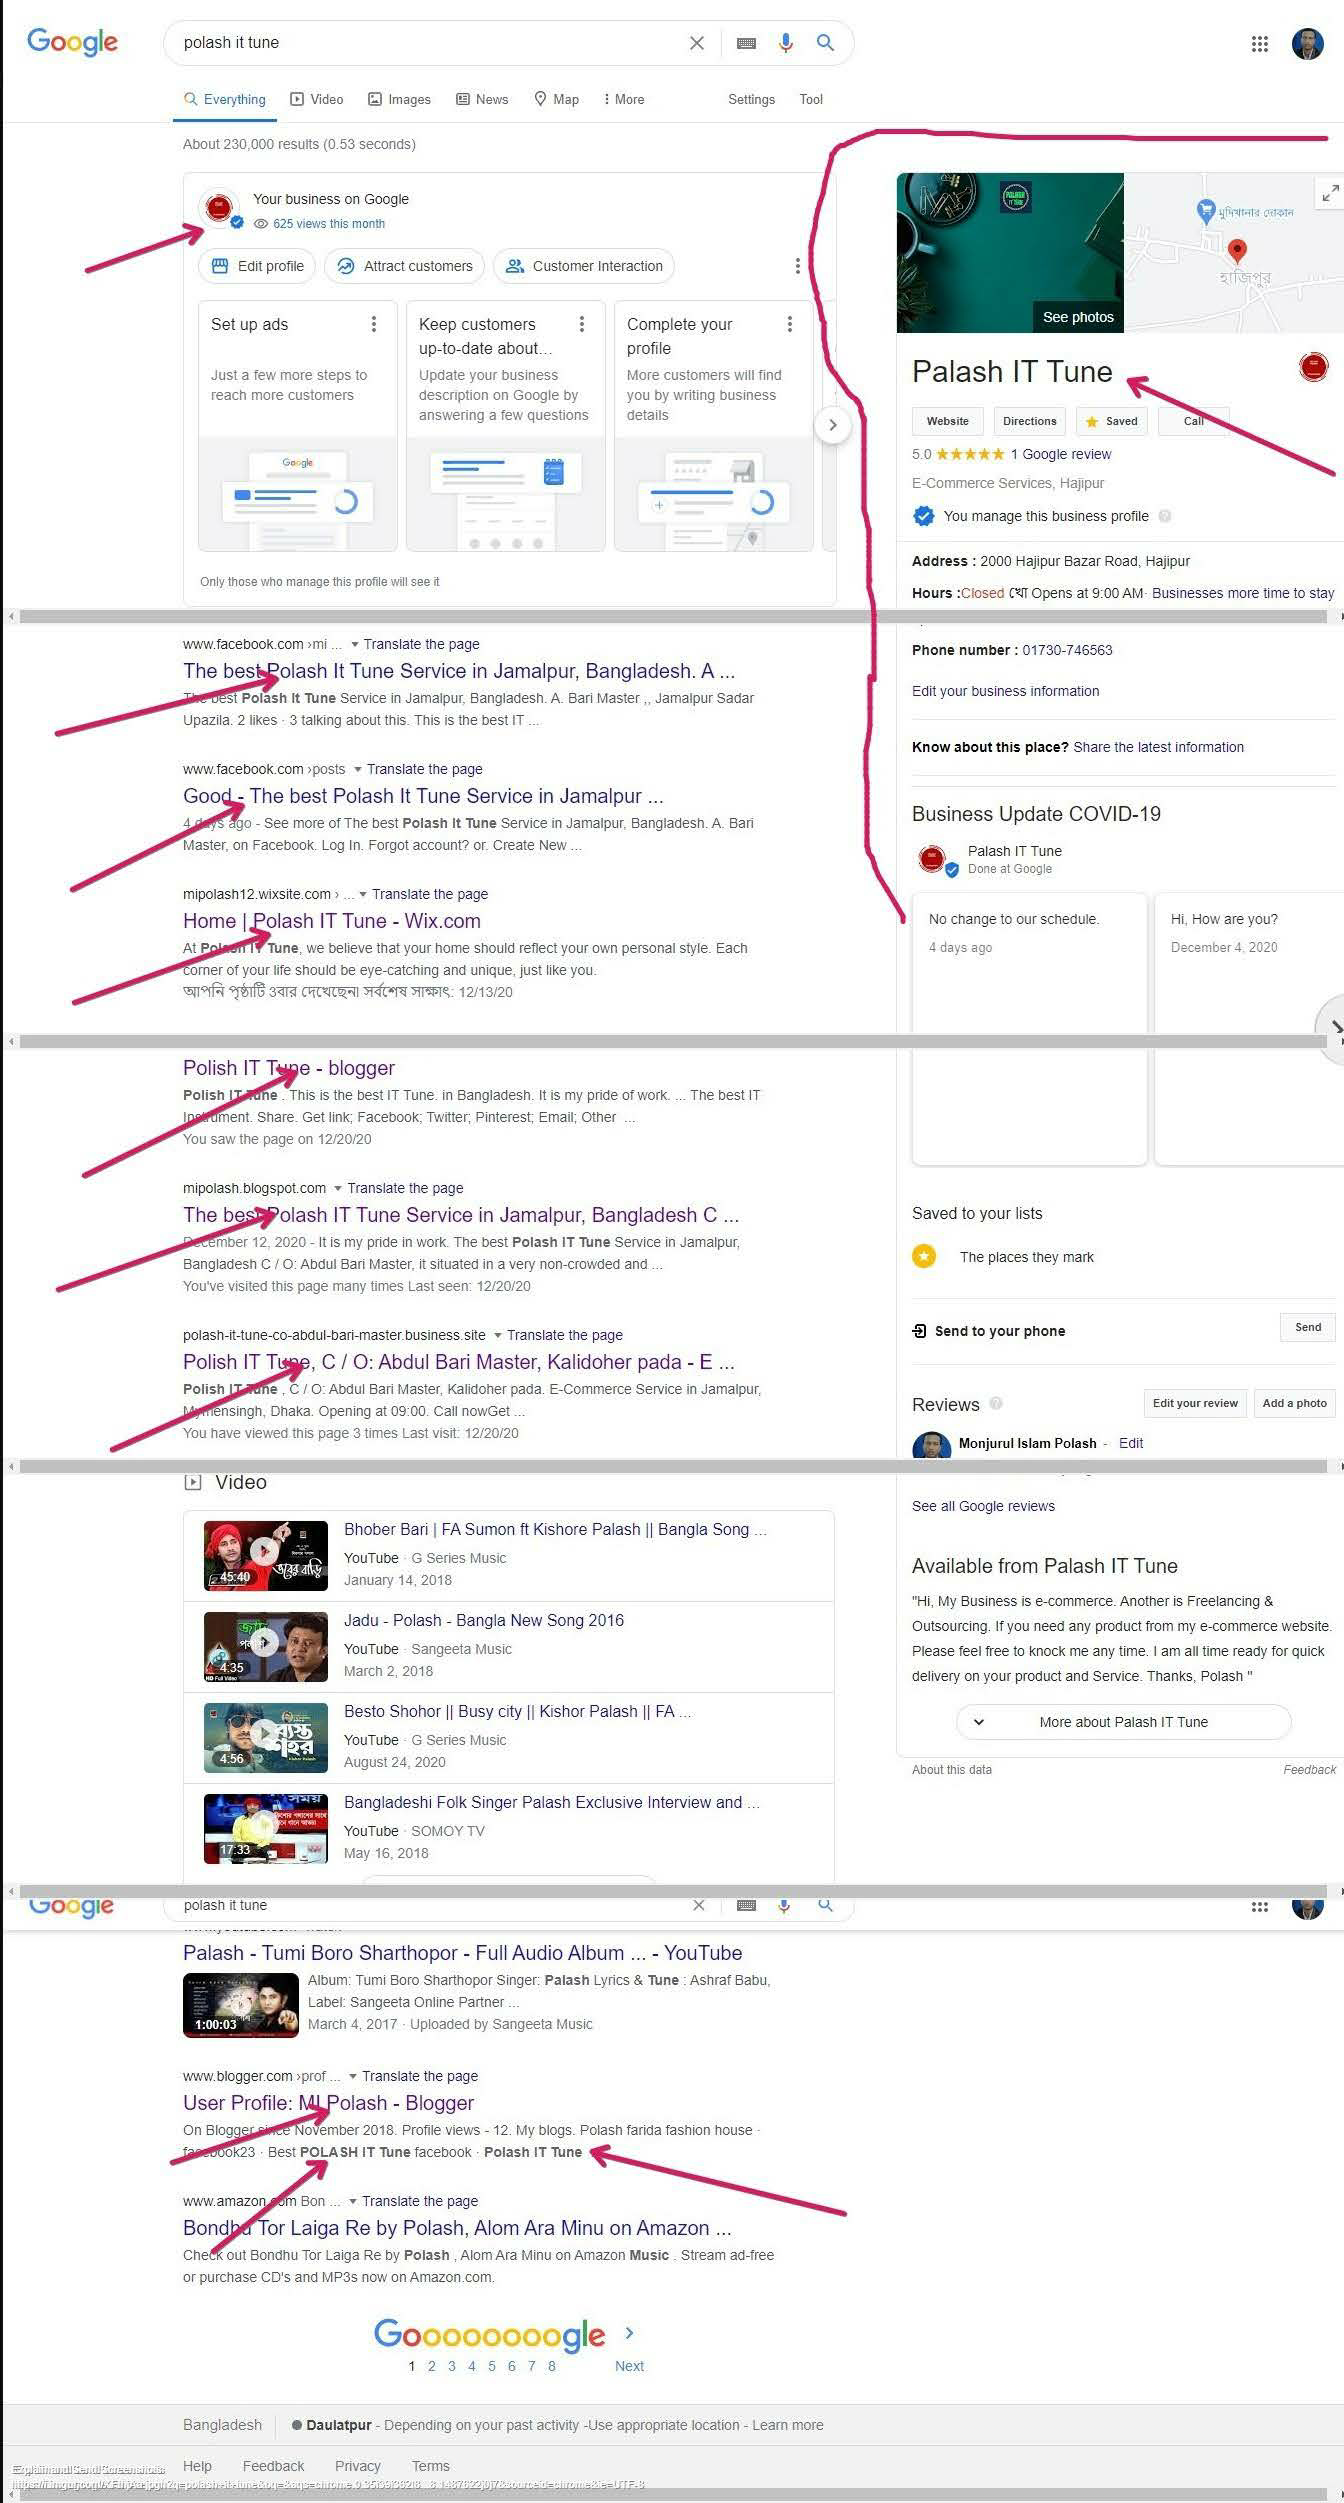Open the account profile avatar at top right

pyautogui.click(x=1308, y=44)
